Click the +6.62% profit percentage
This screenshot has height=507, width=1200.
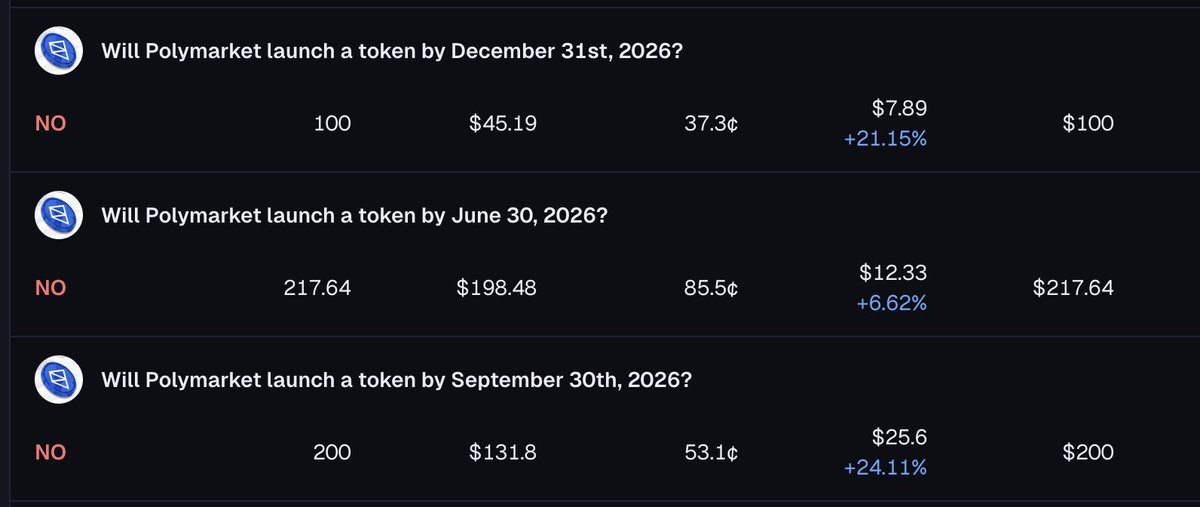coord(891,303)
